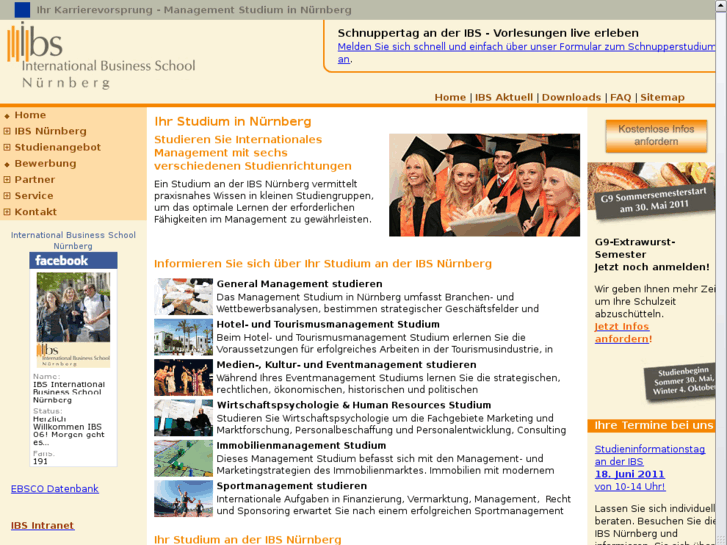The image size is (727, 545).
Task: Open IBS Aktuell in the top navigation
Action: pos(504,97)
